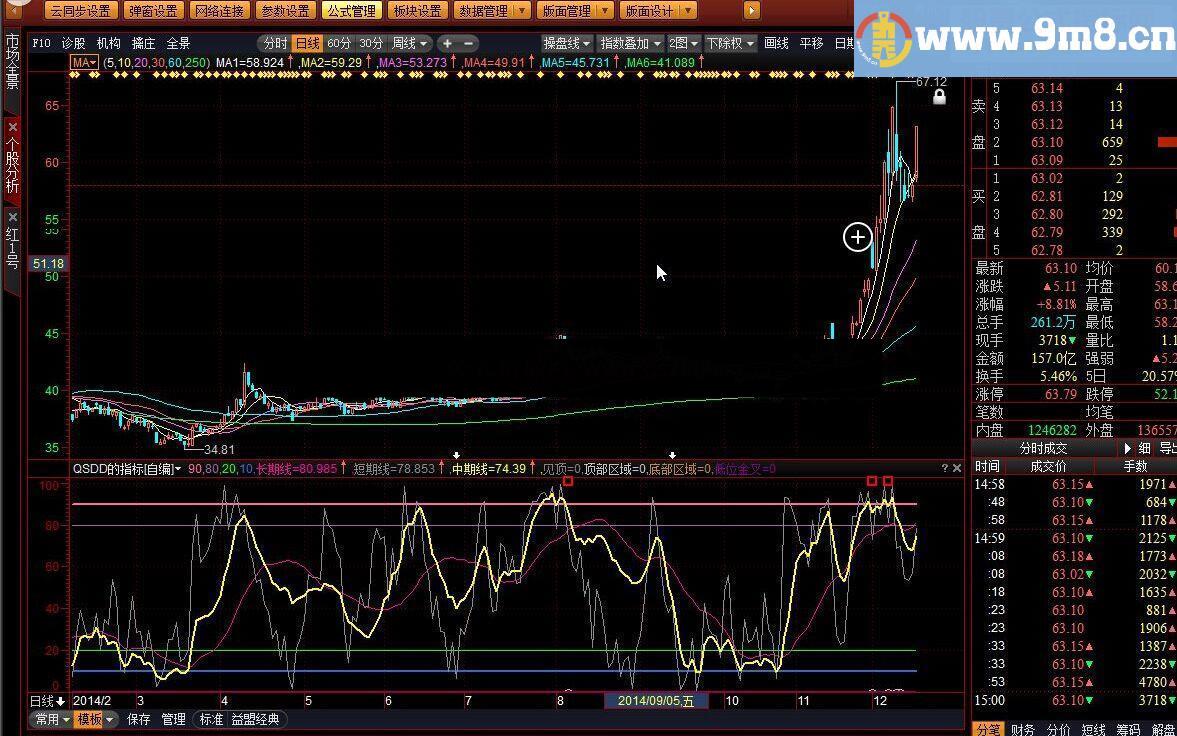
Task: Click the F10 info button
Action: [41, 43]
